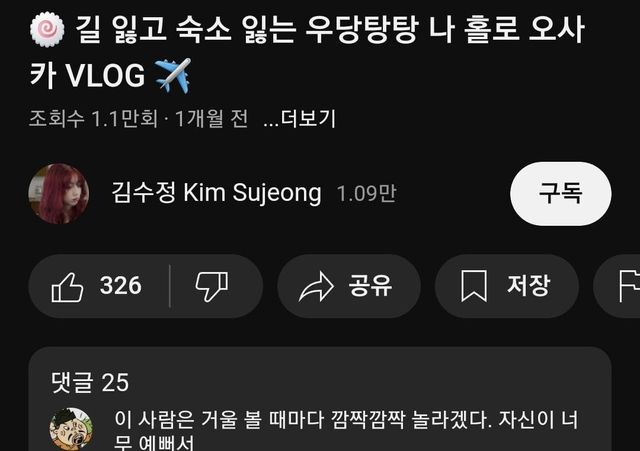Open Kim Sujeong channel avatar

(59, 193)
